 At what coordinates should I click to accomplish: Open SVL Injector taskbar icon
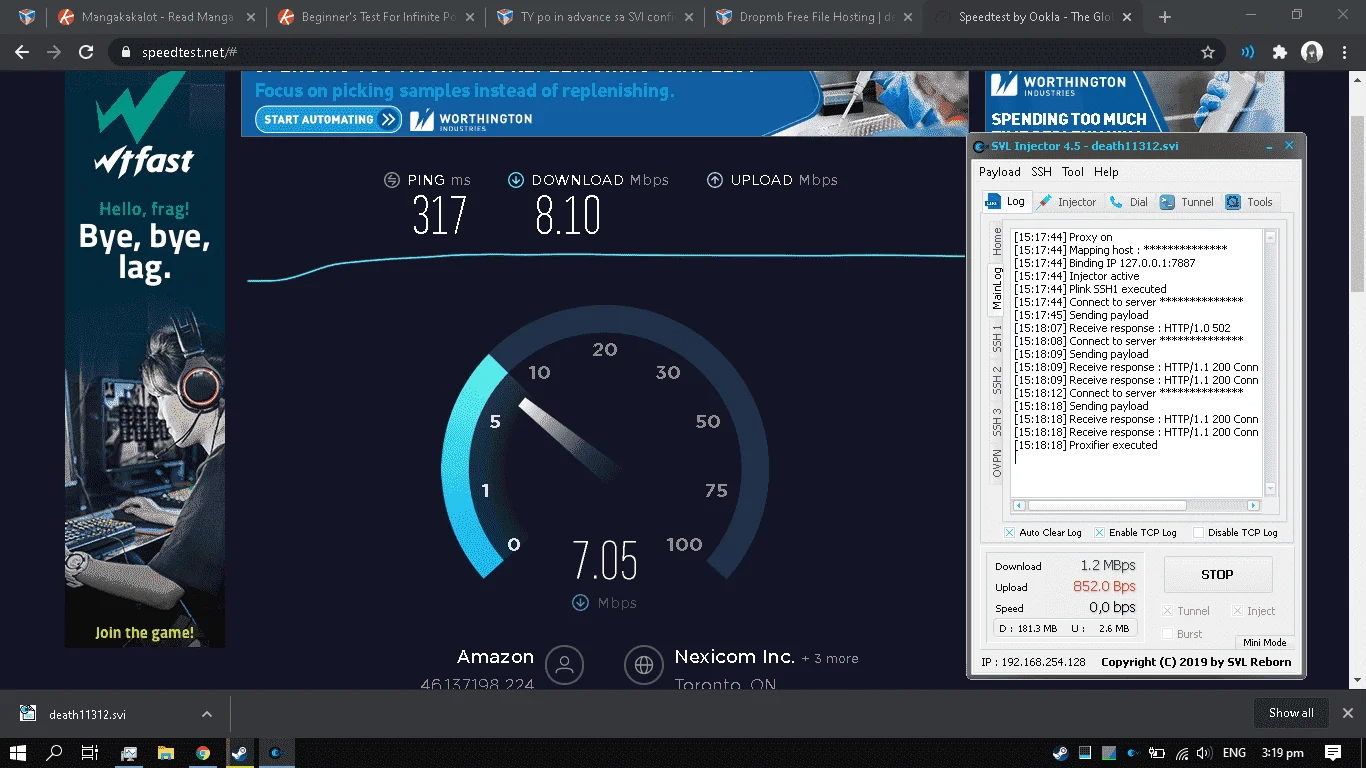[x=277, y=752]
